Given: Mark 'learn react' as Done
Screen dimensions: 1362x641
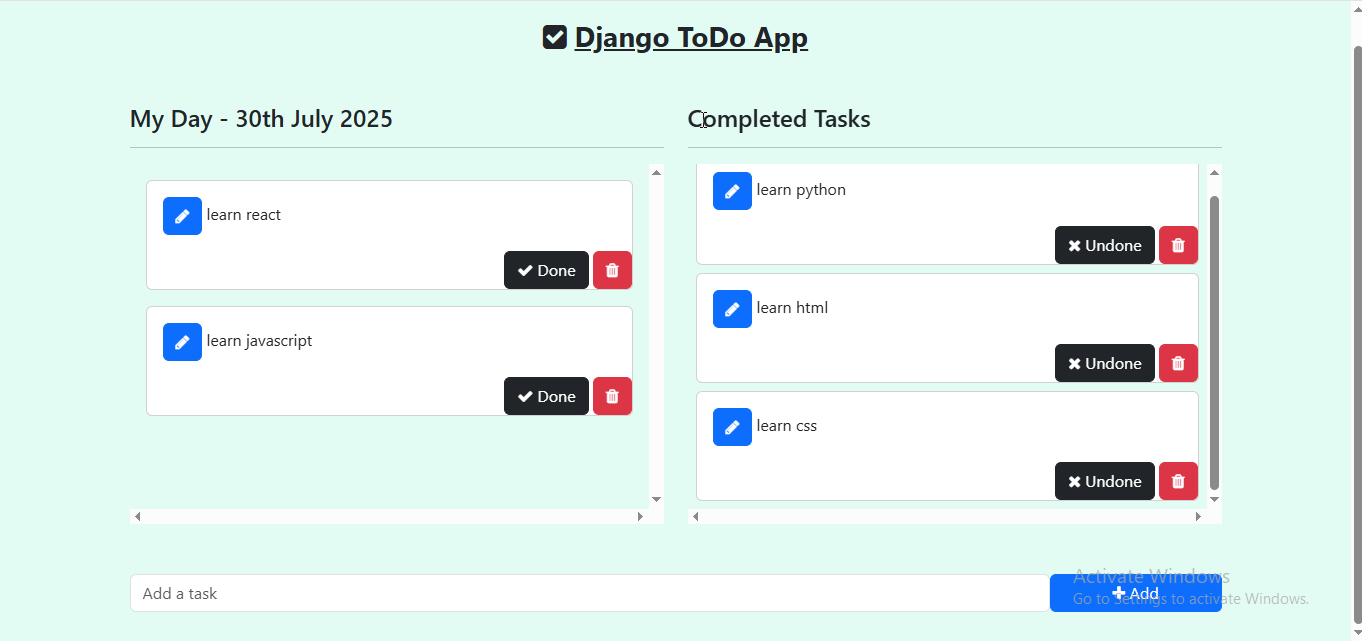Looking at the screenshot, I should pos(546,270).
